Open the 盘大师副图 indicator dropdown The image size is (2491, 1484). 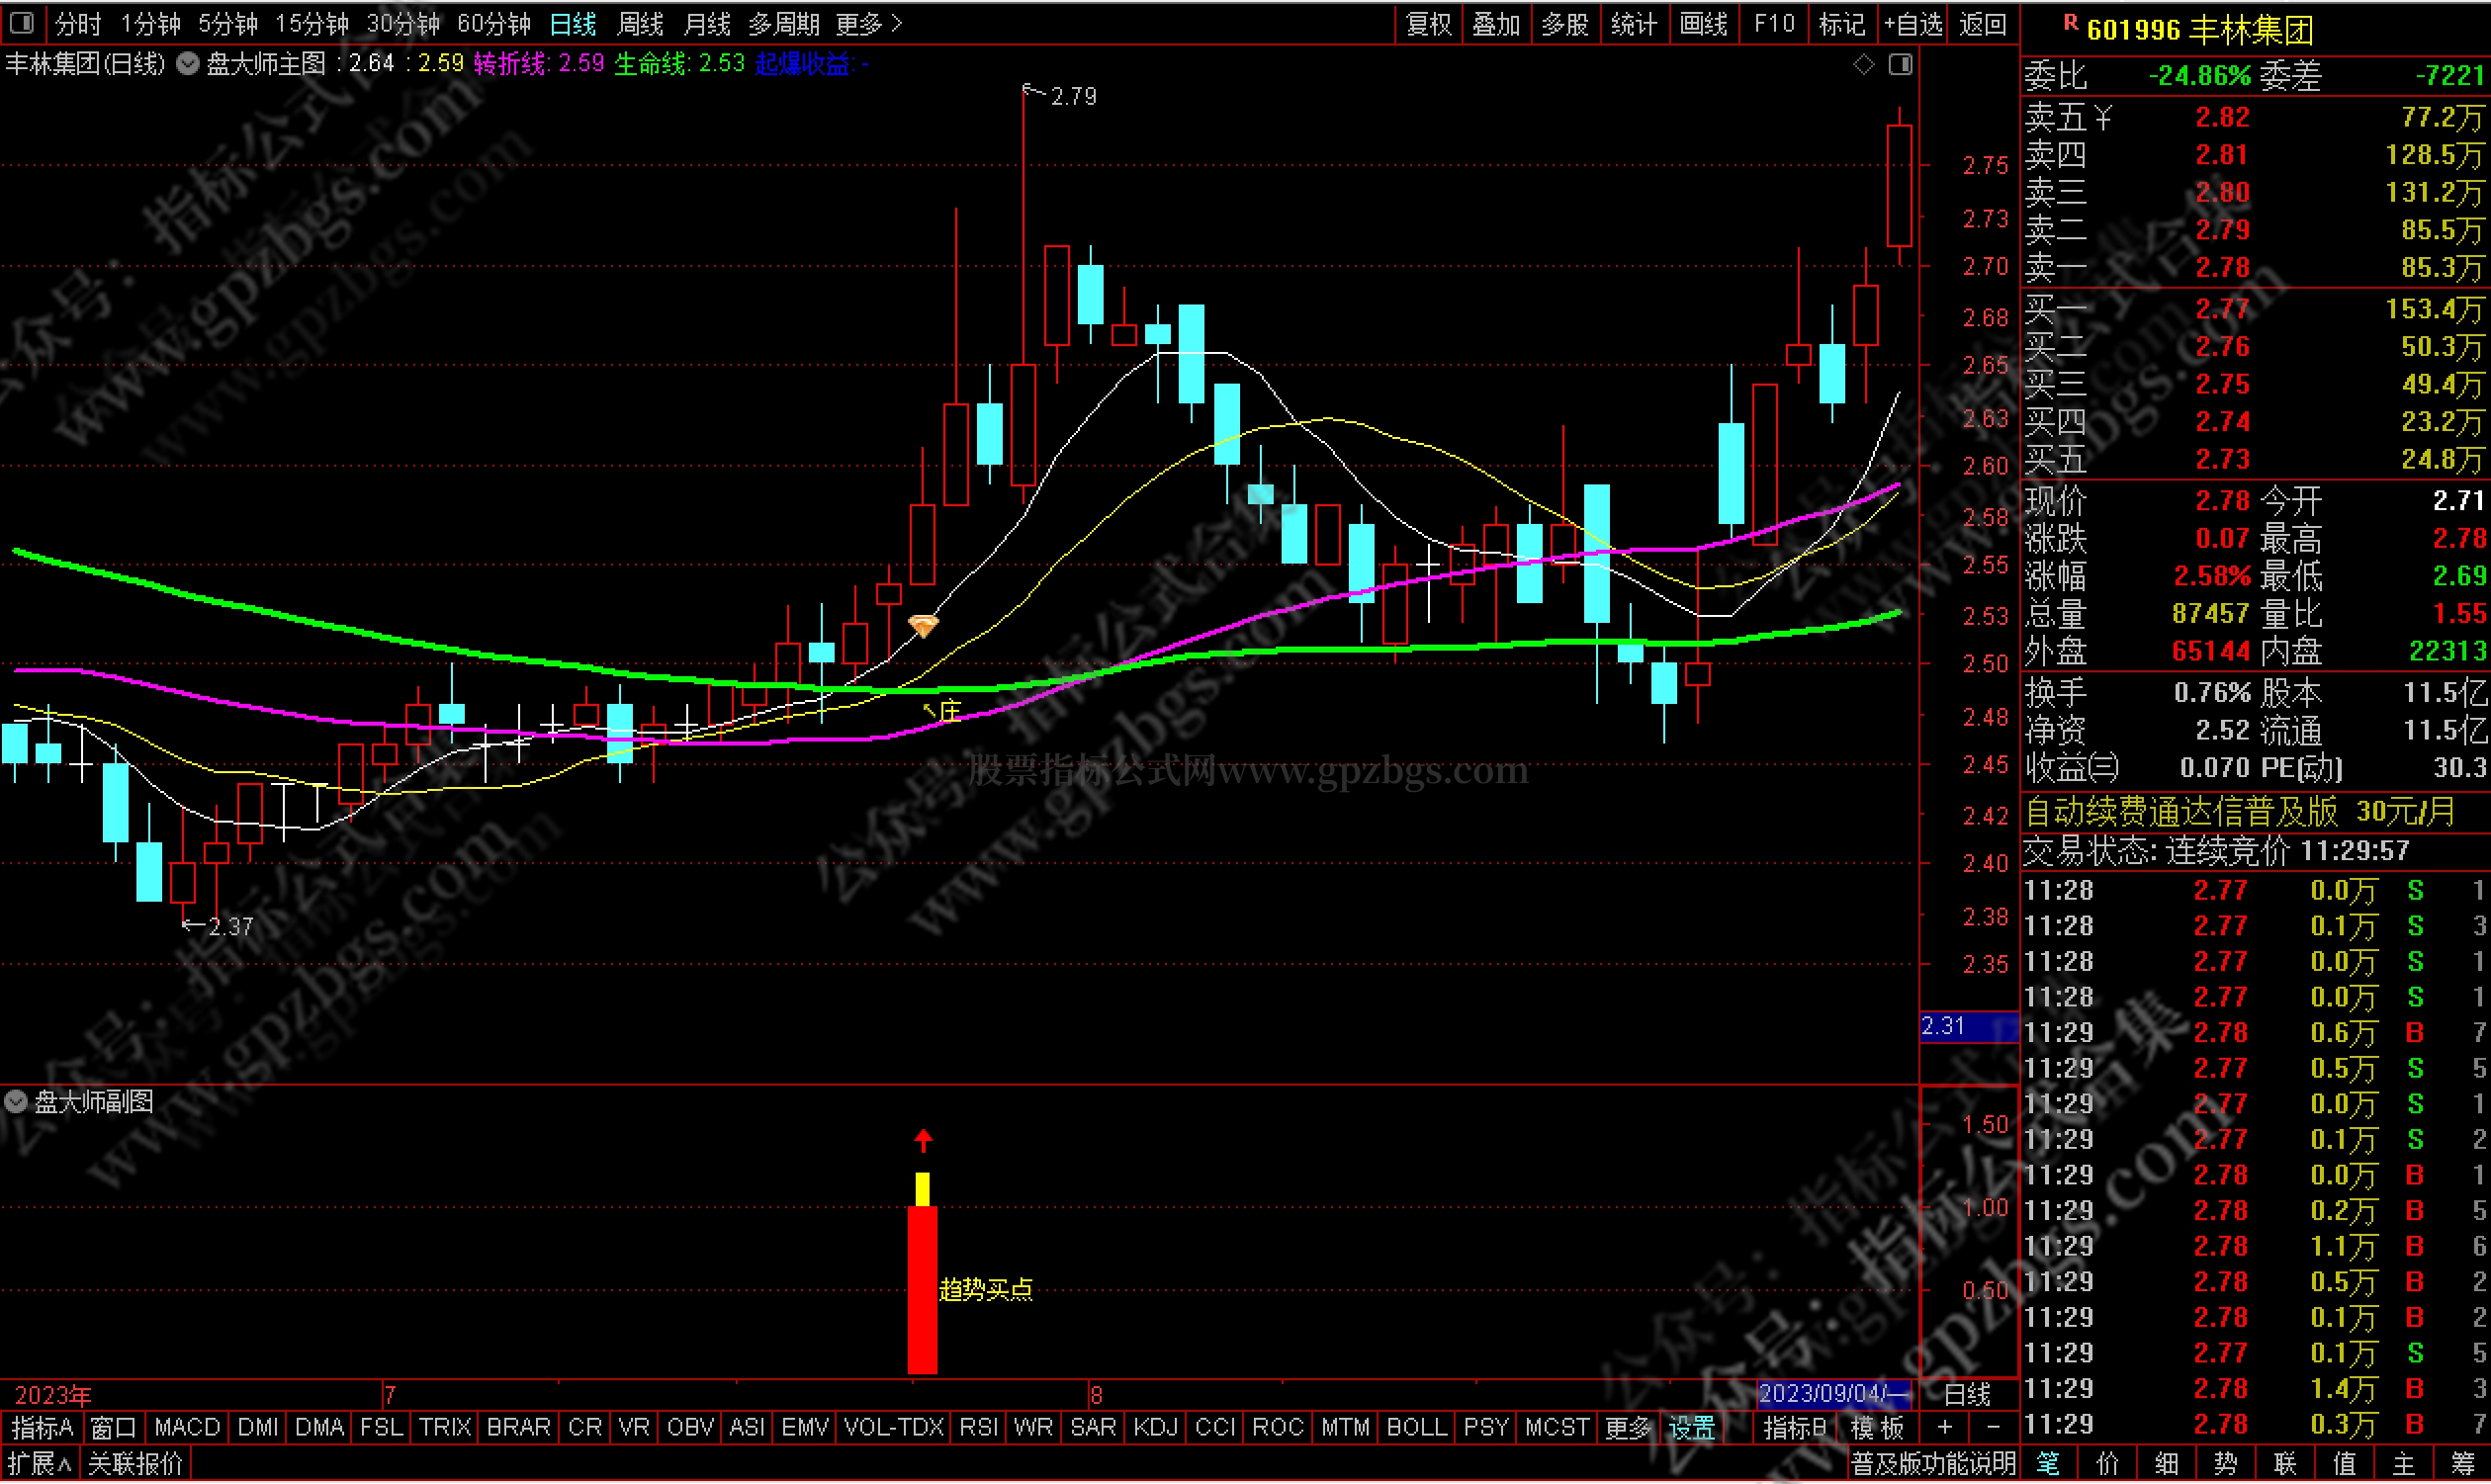tap(16, 1102)
